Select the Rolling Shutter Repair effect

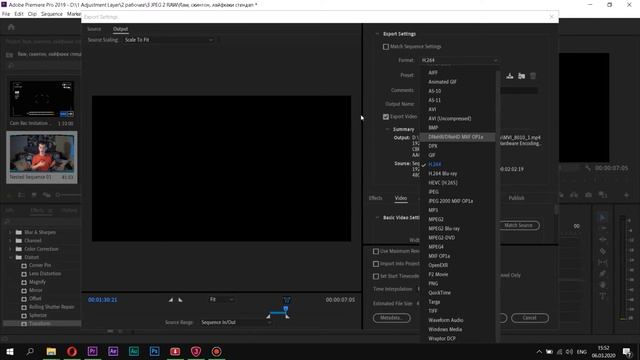pyautogui.click(x=51, y=307)
